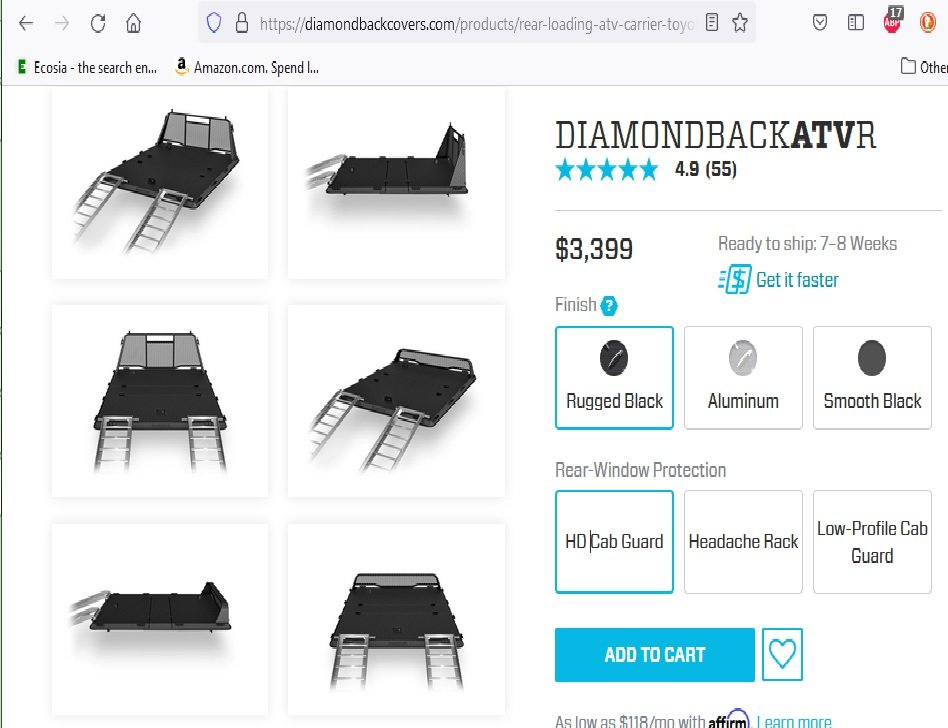948x728 pixels.
Task: Toggle reader view in address bar
Action: (x=712, y=23)
